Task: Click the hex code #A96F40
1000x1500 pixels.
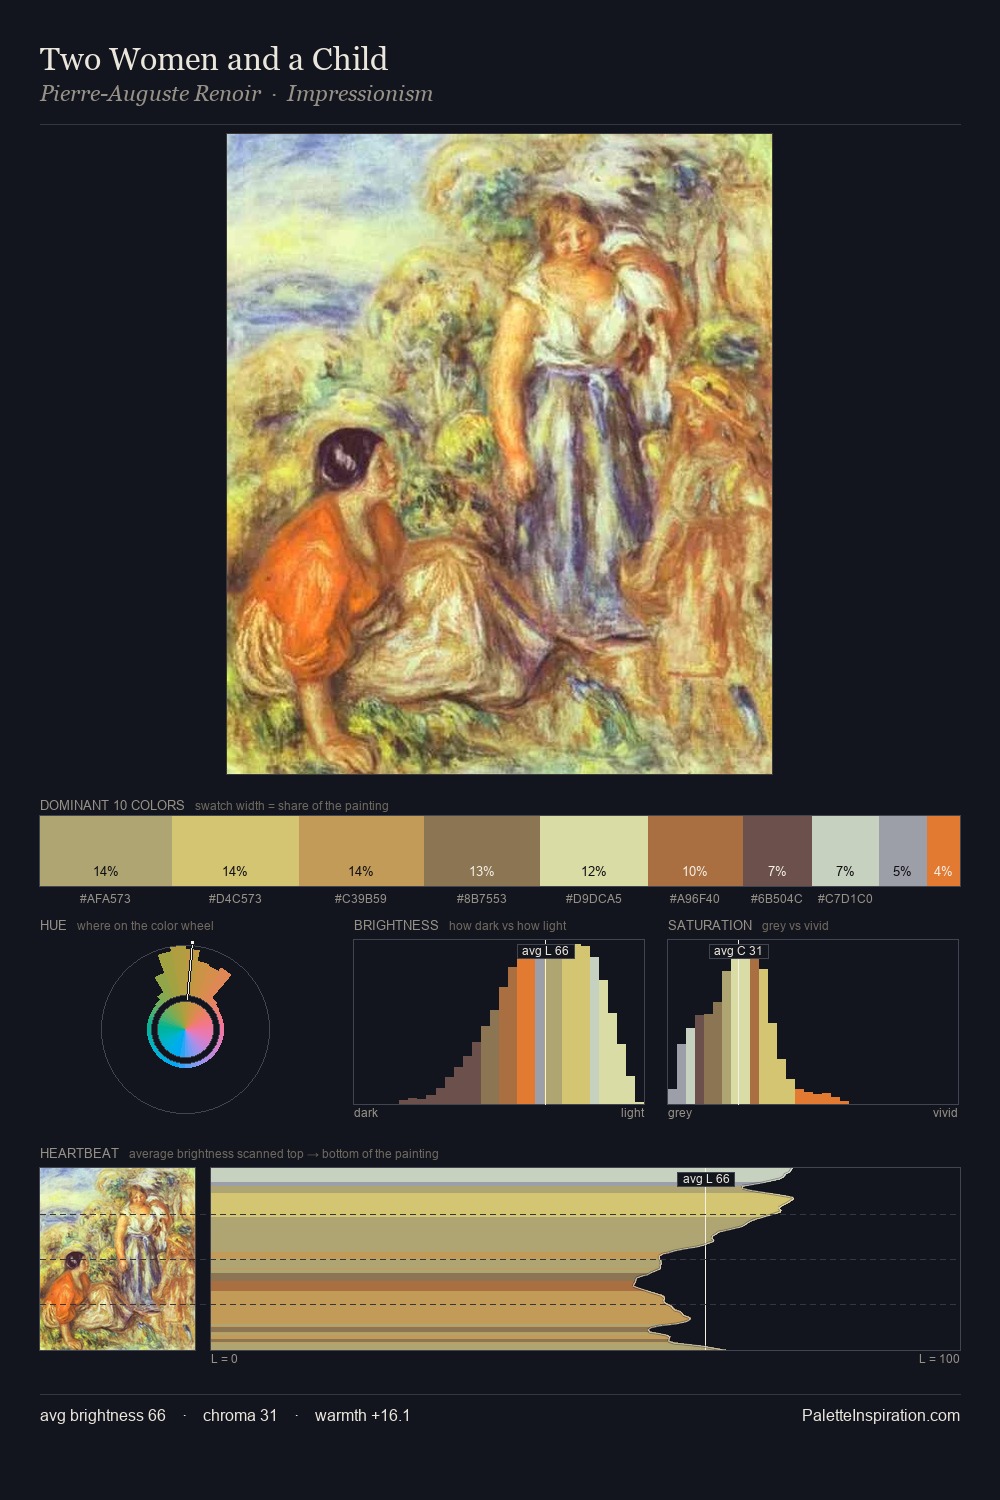Action: pos(695,899)
